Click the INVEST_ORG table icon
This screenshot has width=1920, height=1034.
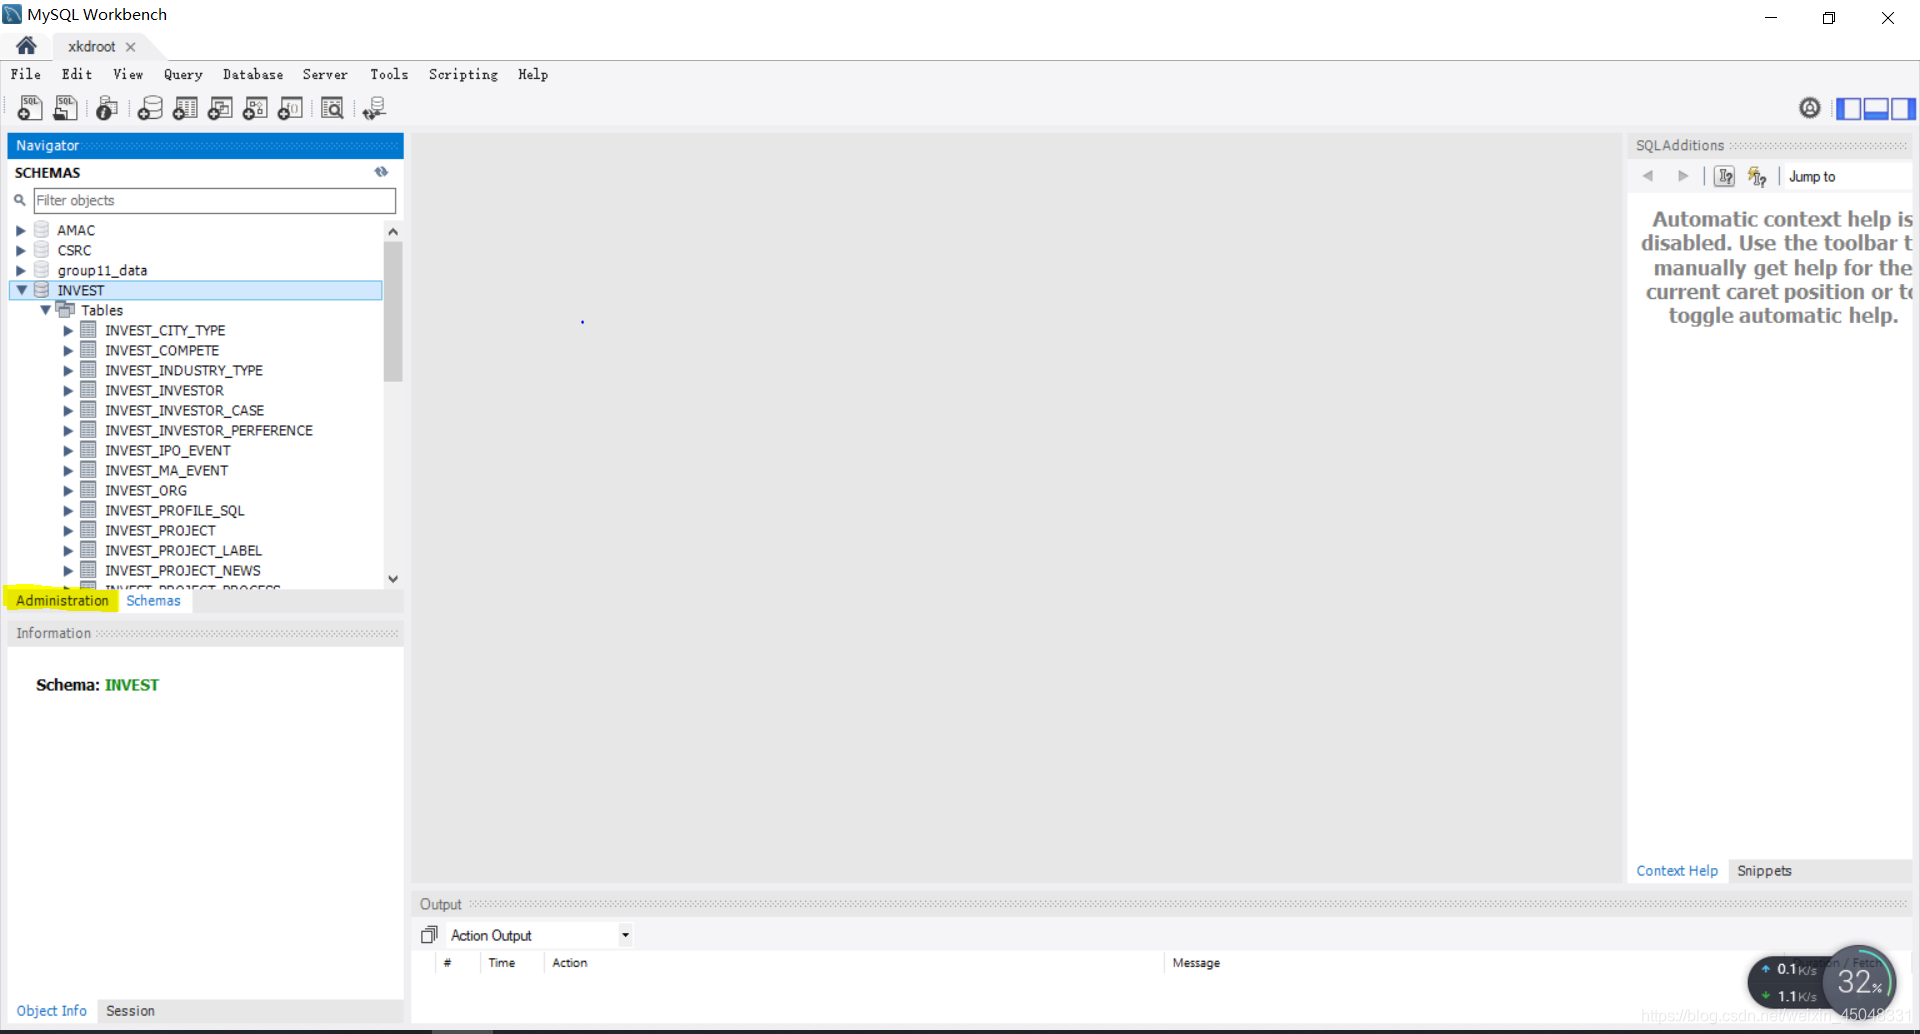[88, 490]
